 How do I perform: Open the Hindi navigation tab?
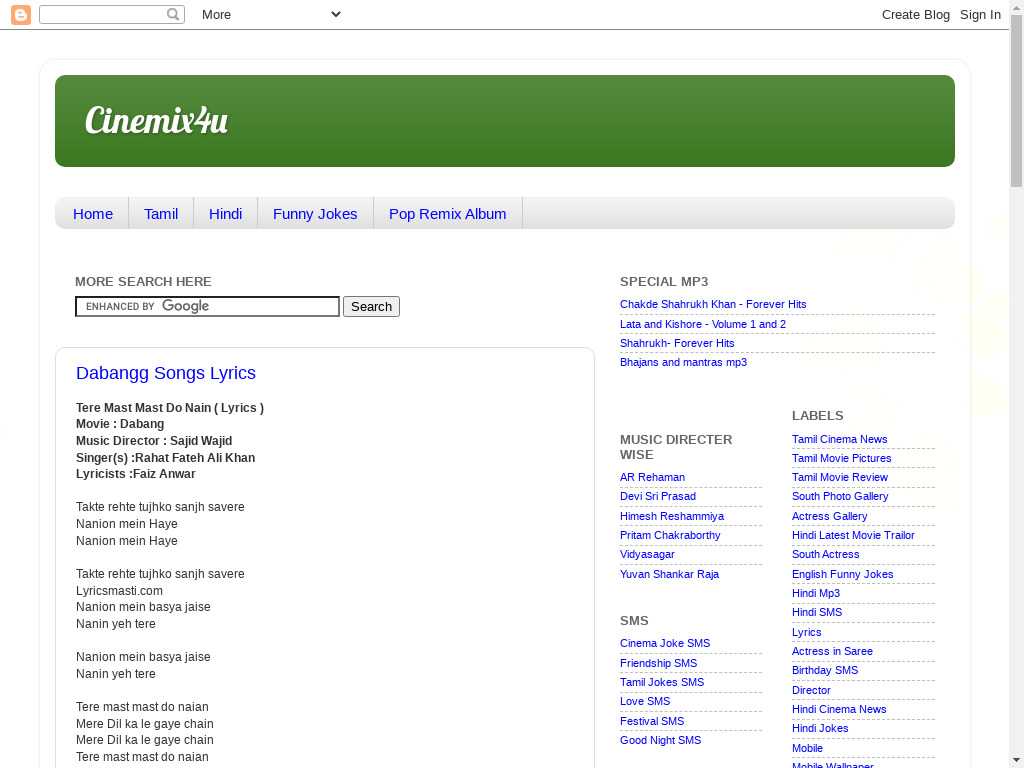(x=225, y=213)
